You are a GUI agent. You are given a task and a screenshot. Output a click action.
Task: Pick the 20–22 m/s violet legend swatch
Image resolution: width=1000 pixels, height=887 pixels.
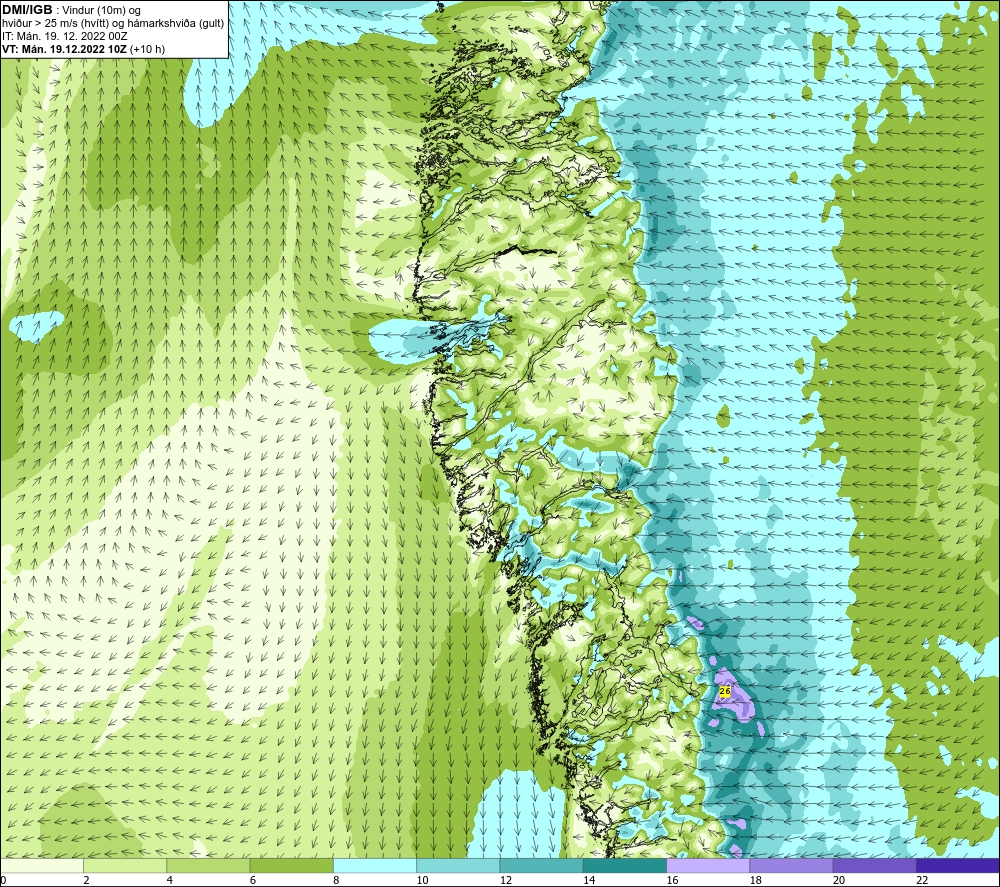tap(874, 865)
